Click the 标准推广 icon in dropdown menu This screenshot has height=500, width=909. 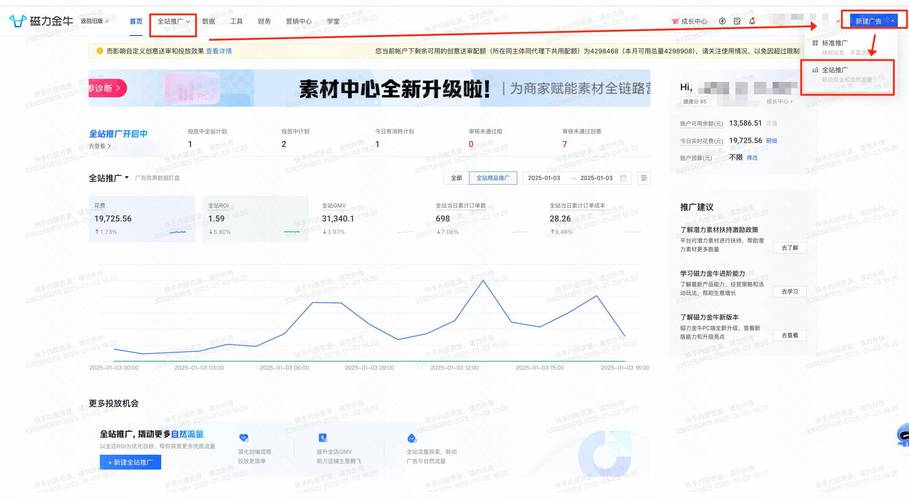[815, 44]
